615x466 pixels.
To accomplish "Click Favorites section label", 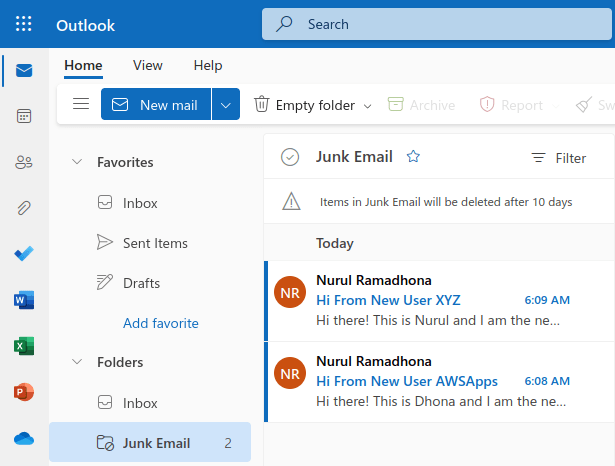I will [125, 162].
